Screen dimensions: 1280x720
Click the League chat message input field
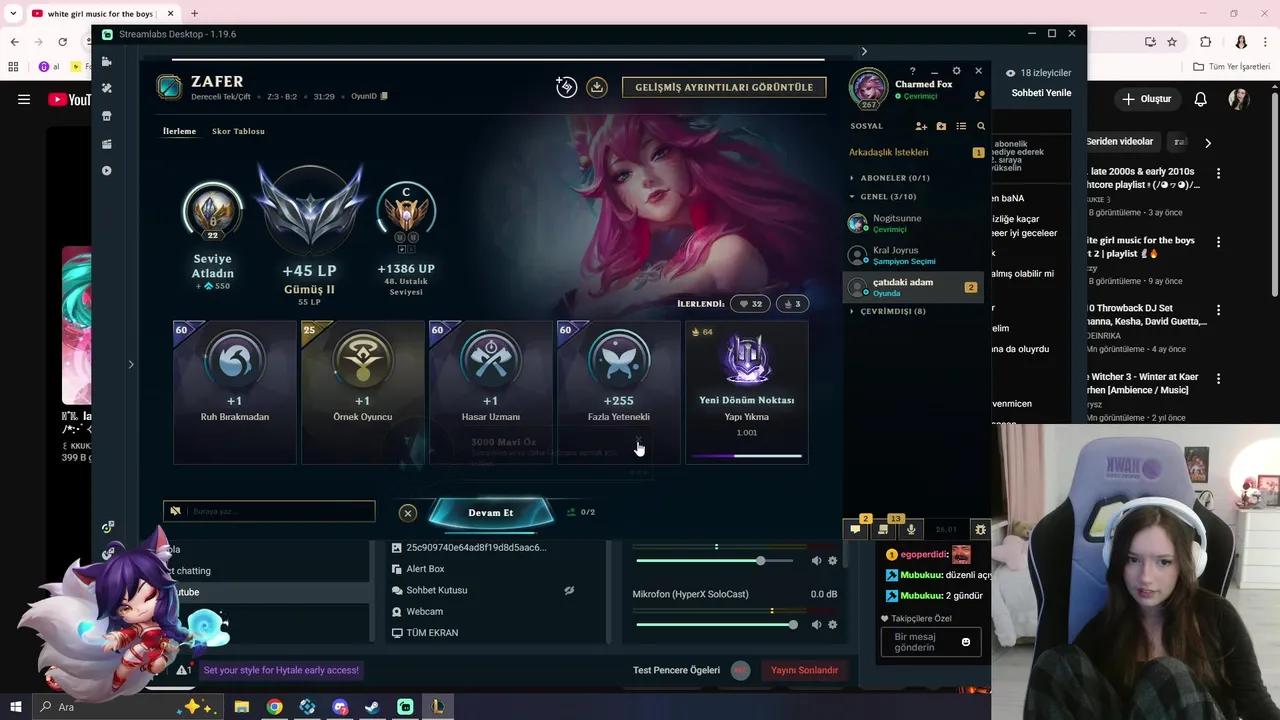tap(269, 511)
